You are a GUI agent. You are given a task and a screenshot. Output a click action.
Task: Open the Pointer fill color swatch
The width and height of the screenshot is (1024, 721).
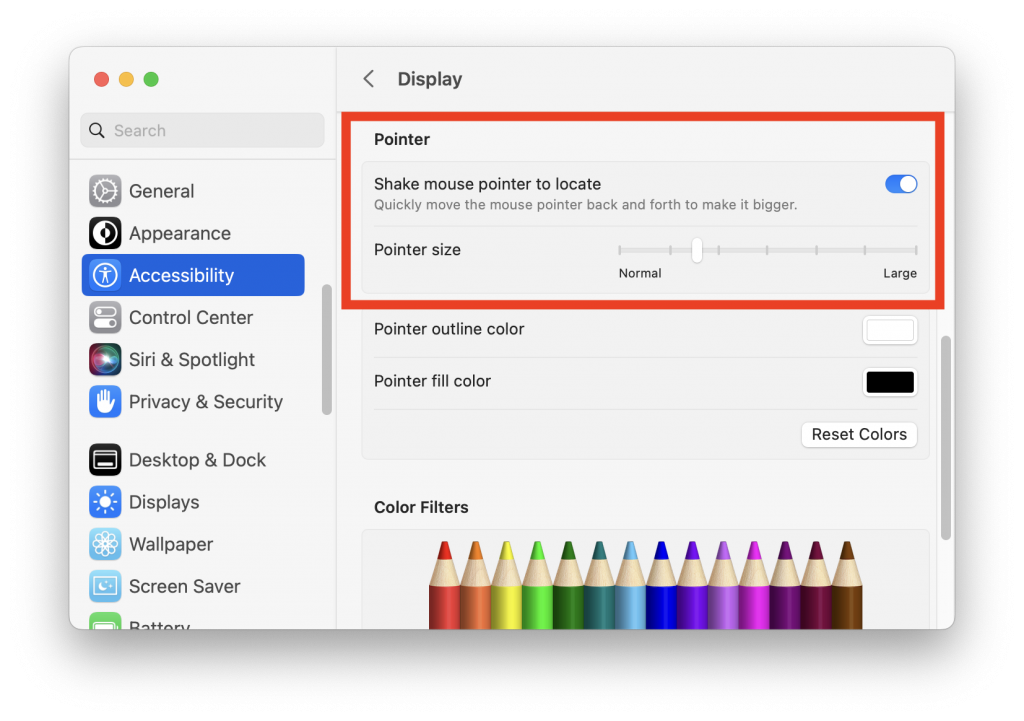pos(889,382)
